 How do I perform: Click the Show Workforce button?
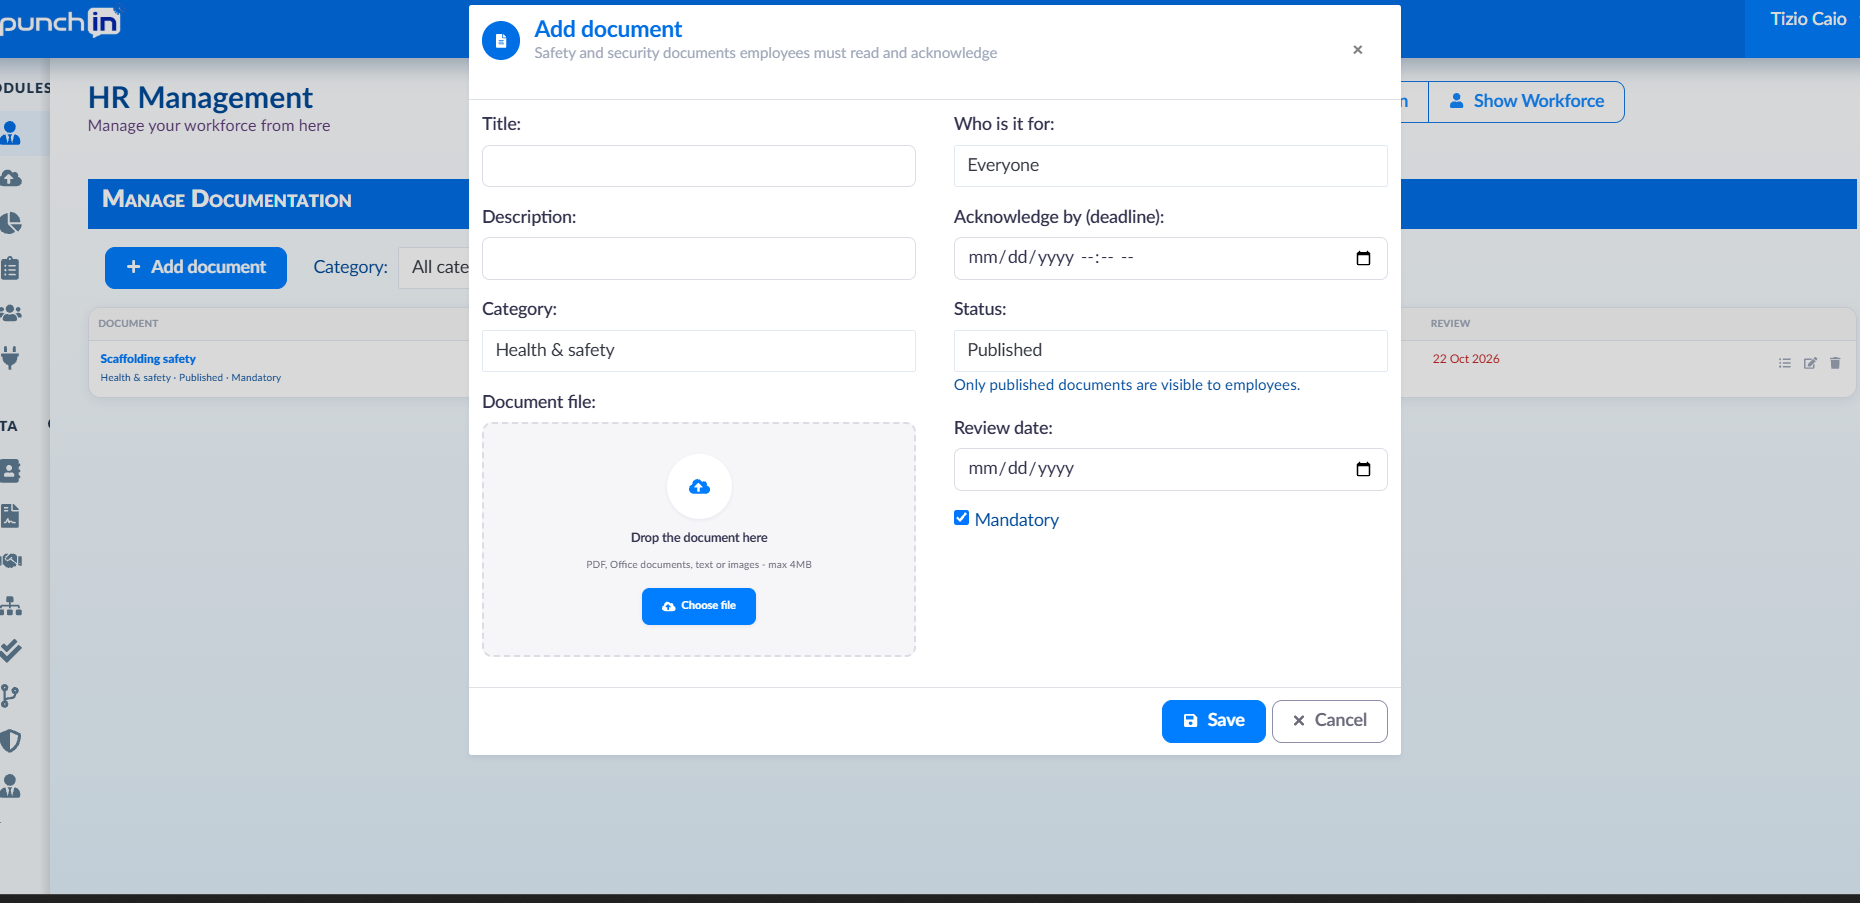tap(1526, 102)
